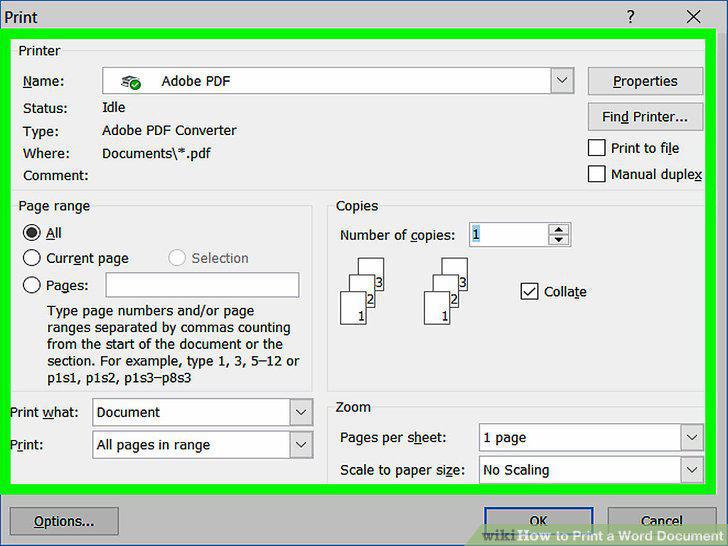This screenshot has height=546, width=728.
Task: Click the Properties button
Action: [x=645, y=81]
